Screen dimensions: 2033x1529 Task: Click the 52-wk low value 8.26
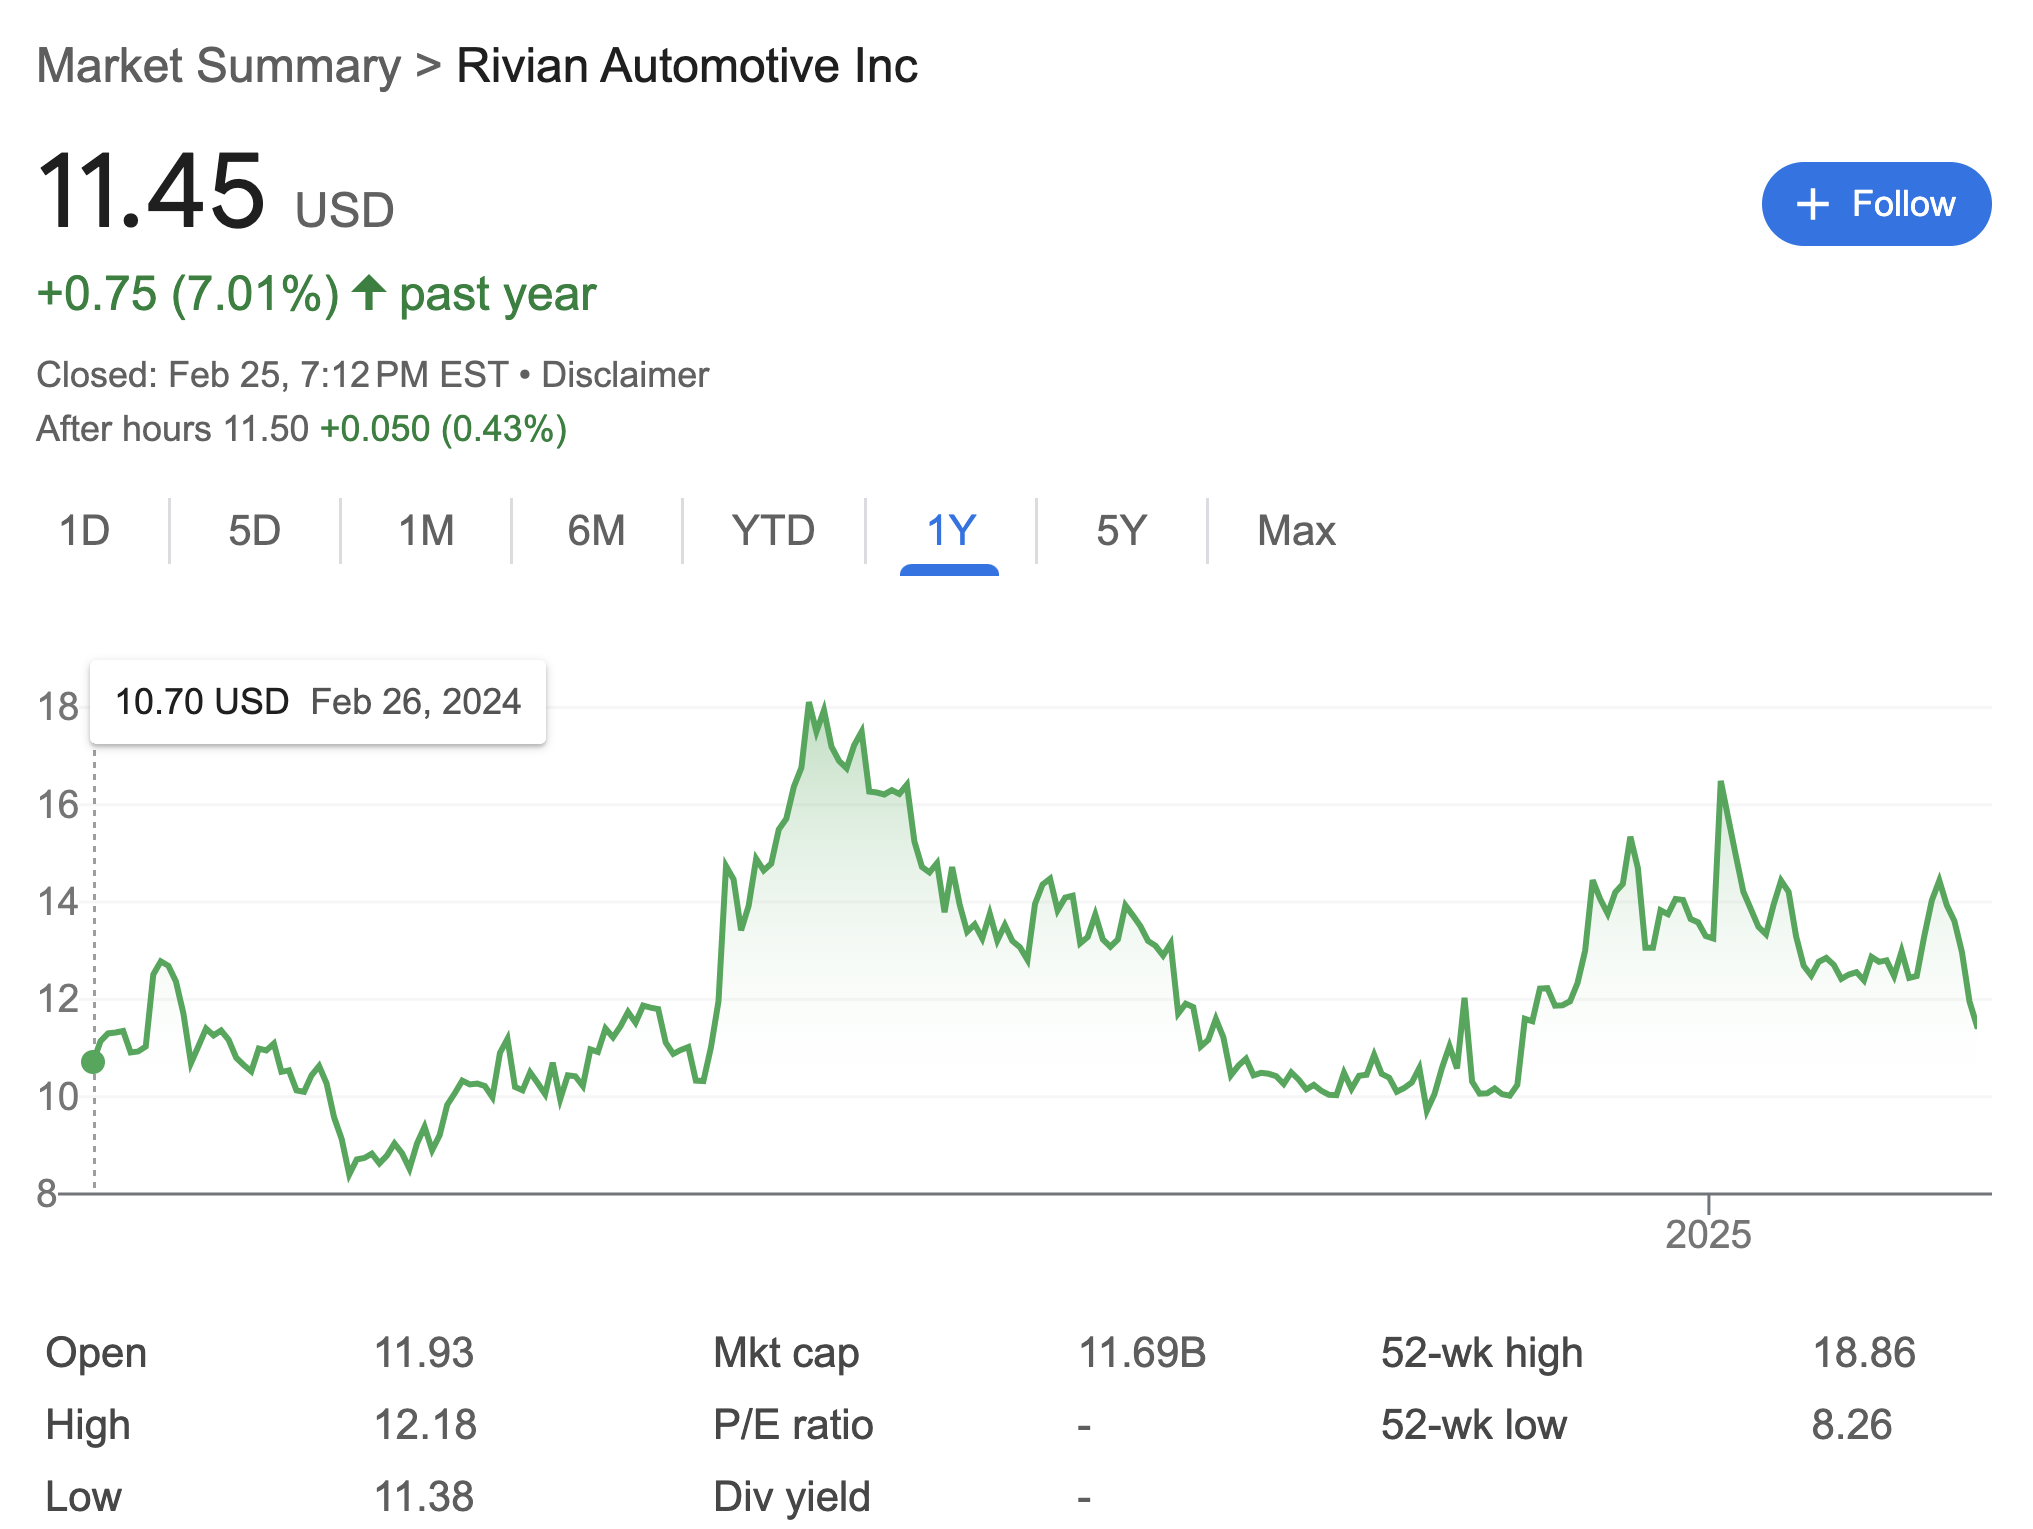coord(1852,1425)
